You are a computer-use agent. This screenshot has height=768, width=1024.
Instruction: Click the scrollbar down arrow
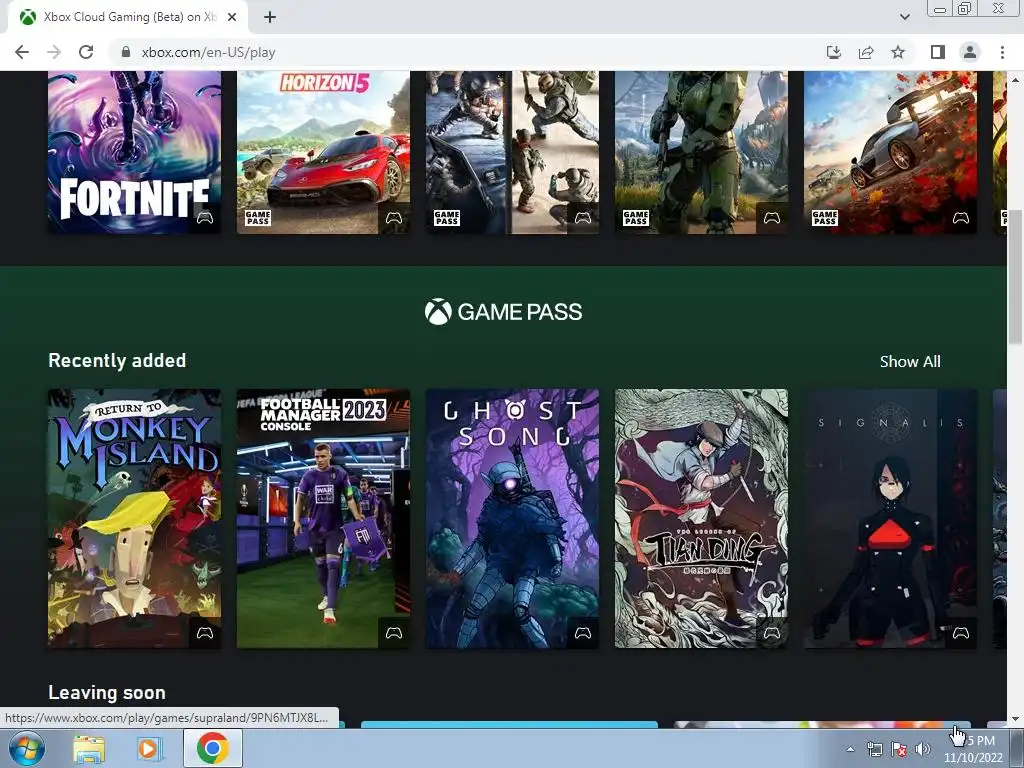click(1016, 718)
